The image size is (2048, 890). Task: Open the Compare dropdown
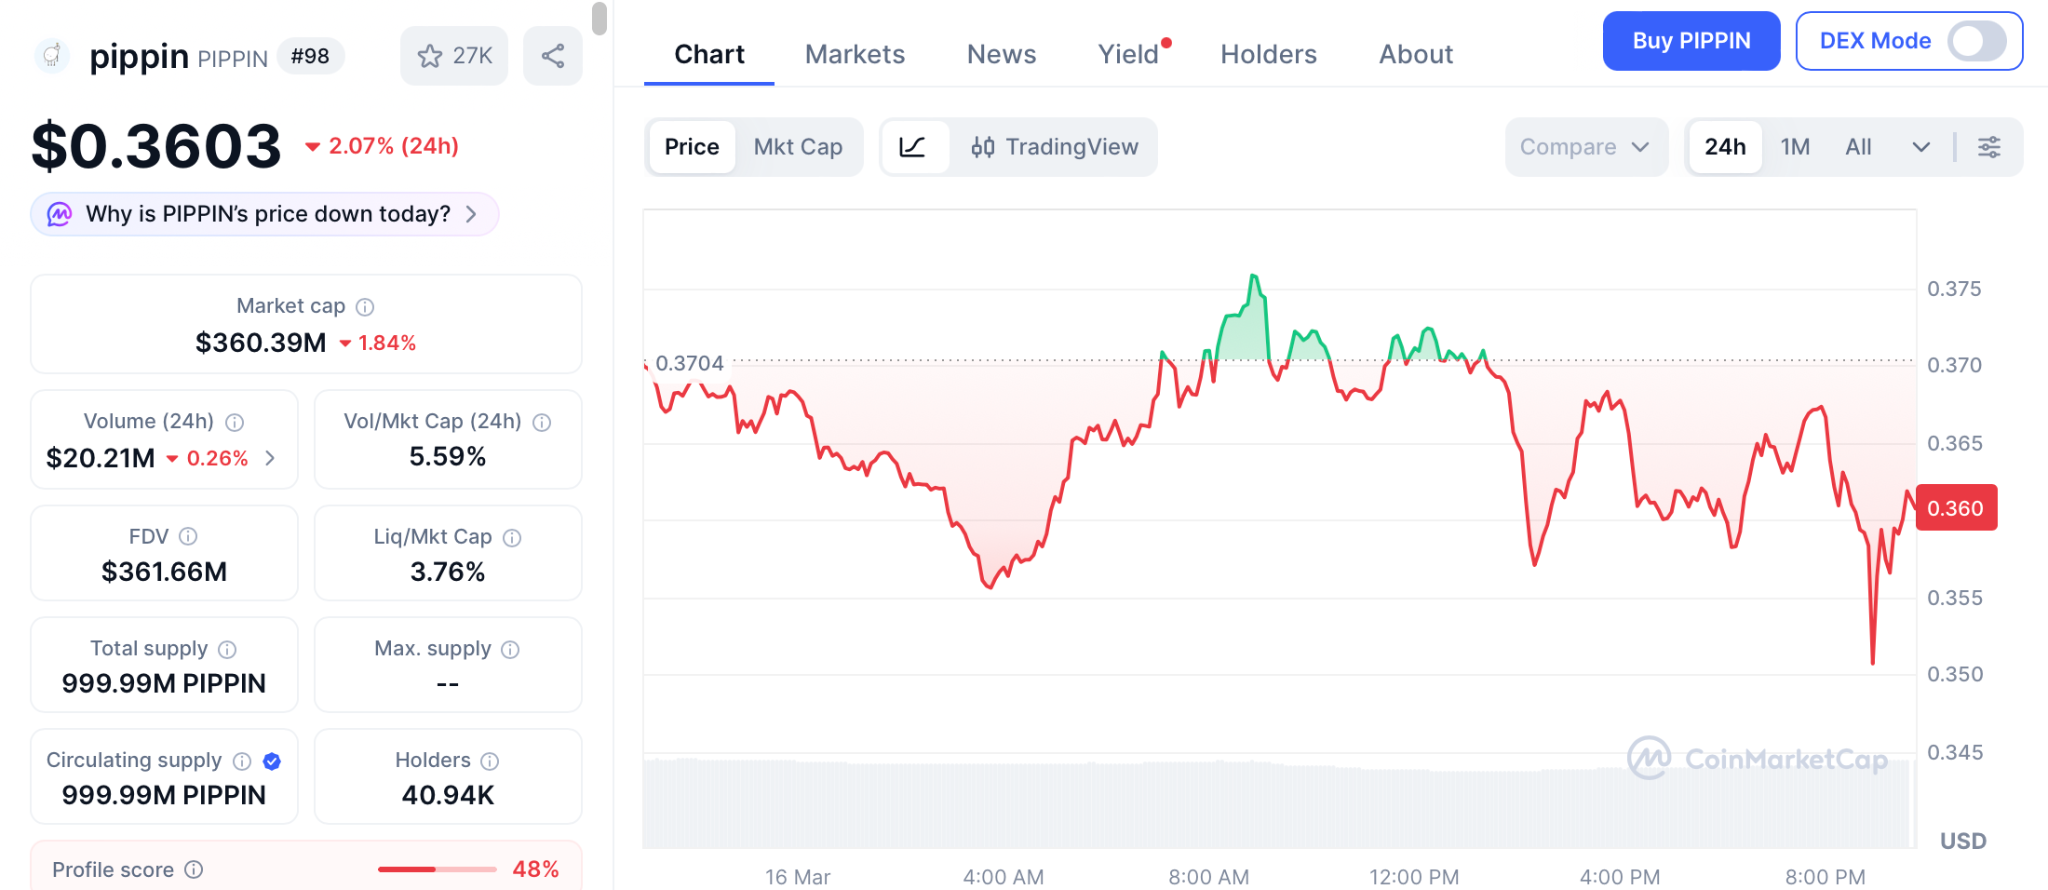[1585, 147]
